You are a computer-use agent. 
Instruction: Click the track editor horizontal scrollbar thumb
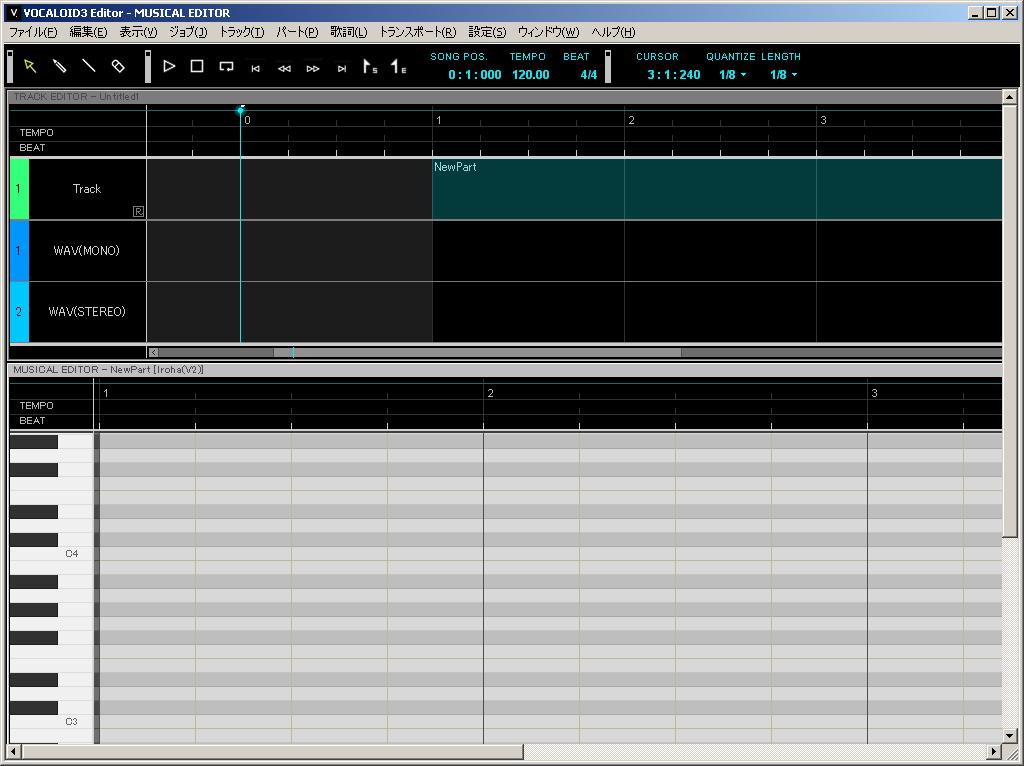[477, 353]
